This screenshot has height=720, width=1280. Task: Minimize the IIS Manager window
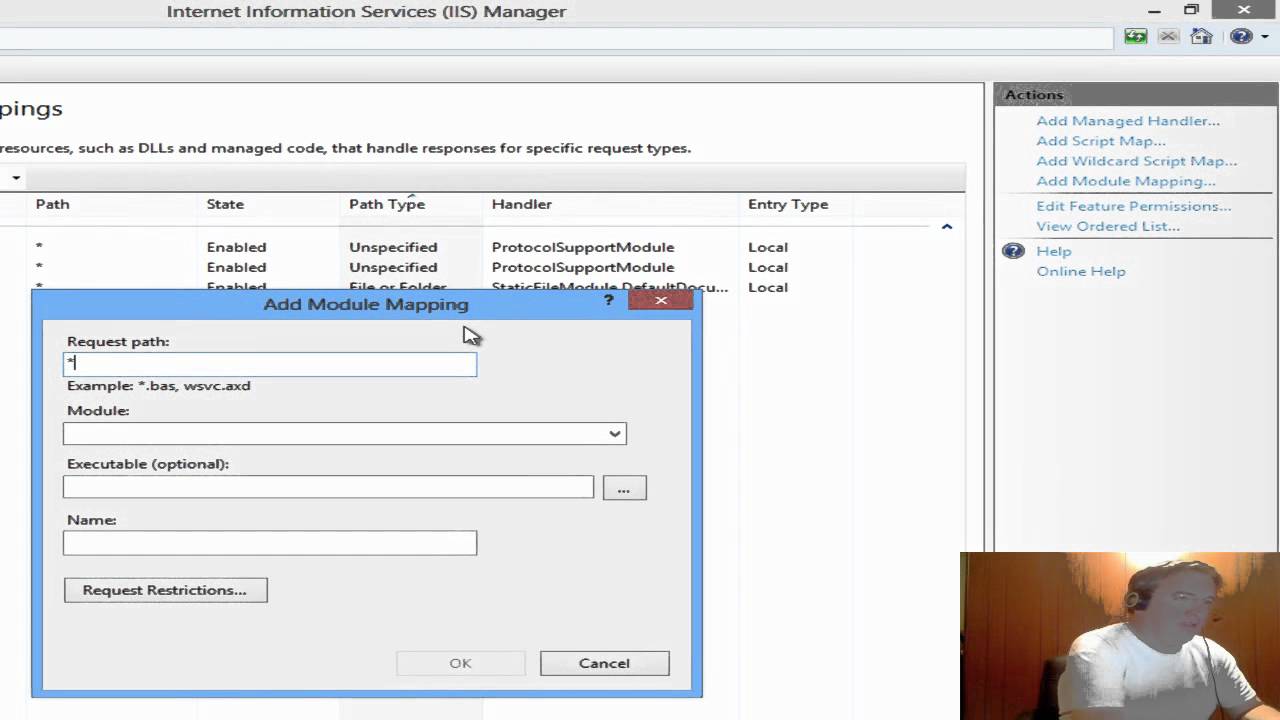coord(1154,11)
